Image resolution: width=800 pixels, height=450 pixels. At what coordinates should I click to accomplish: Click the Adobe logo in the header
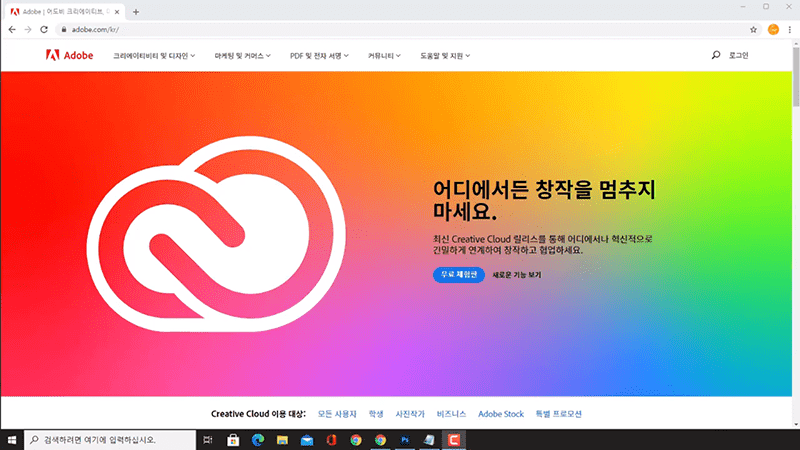click(x=69, y=55)
